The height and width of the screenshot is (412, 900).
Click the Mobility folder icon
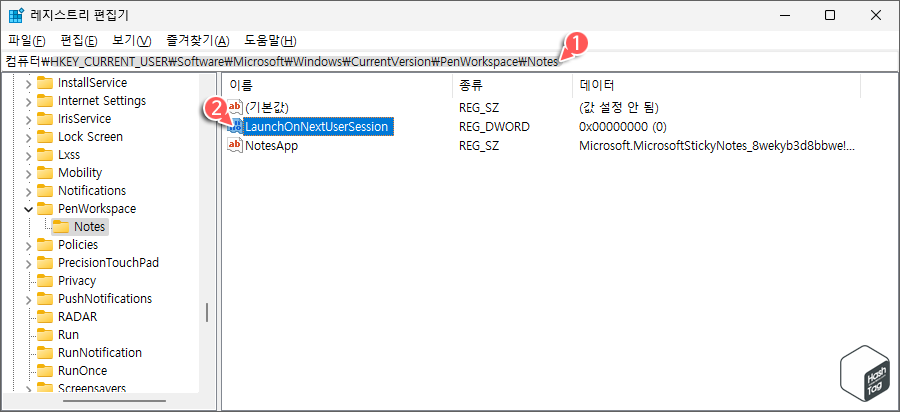(x=45, y=173)
